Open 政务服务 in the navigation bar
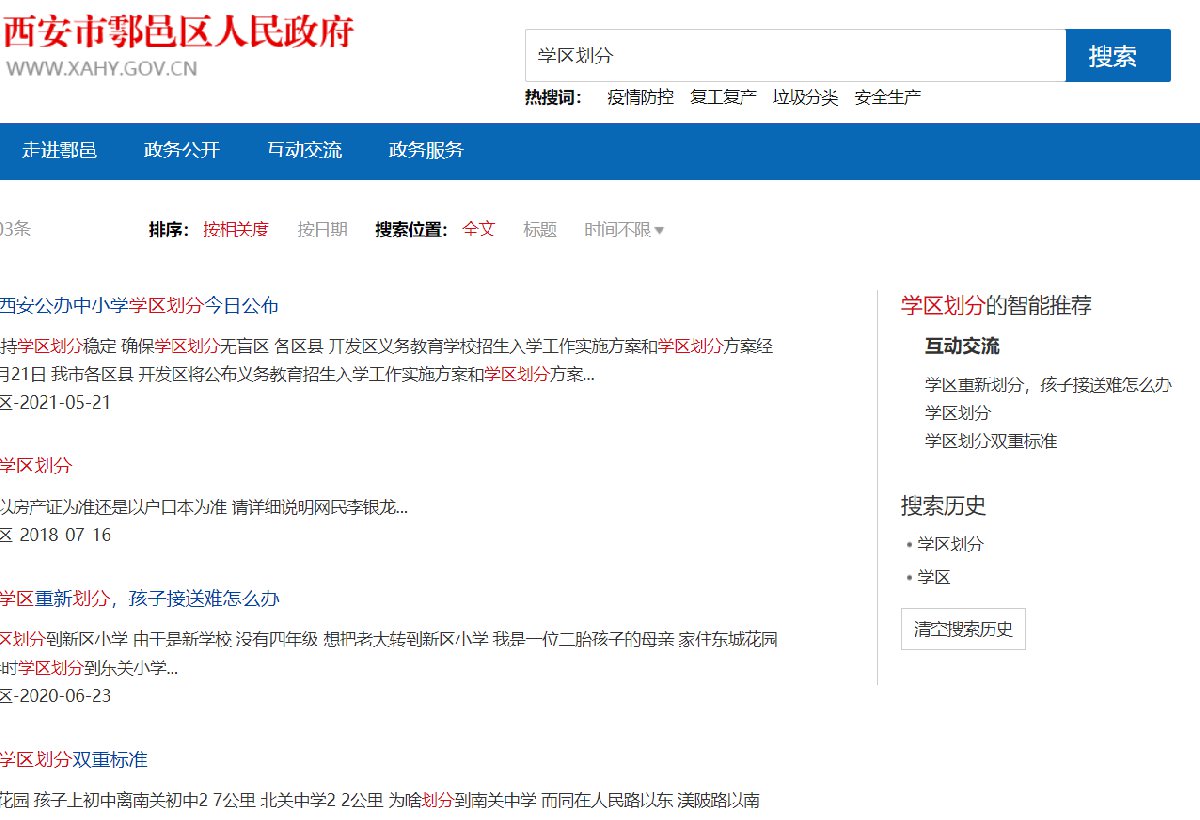1200x820 pixels. click(426, 150)
